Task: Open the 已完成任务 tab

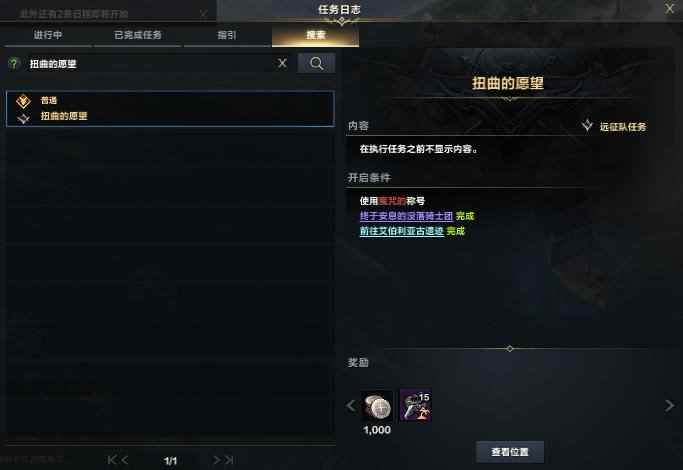Action: [x=138, y=35]
